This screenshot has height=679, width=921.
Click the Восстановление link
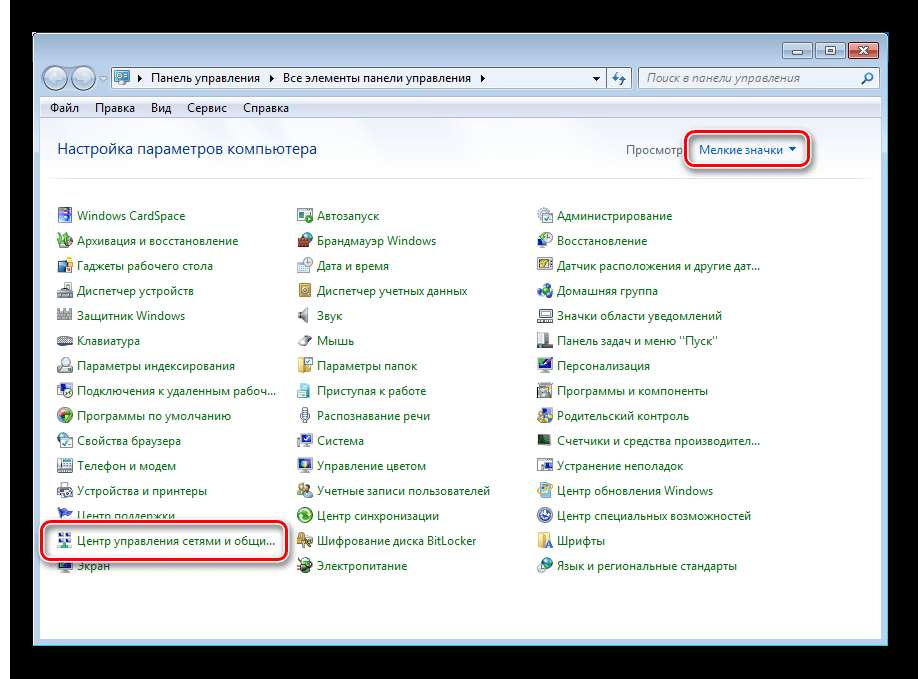tap(602, 241)
